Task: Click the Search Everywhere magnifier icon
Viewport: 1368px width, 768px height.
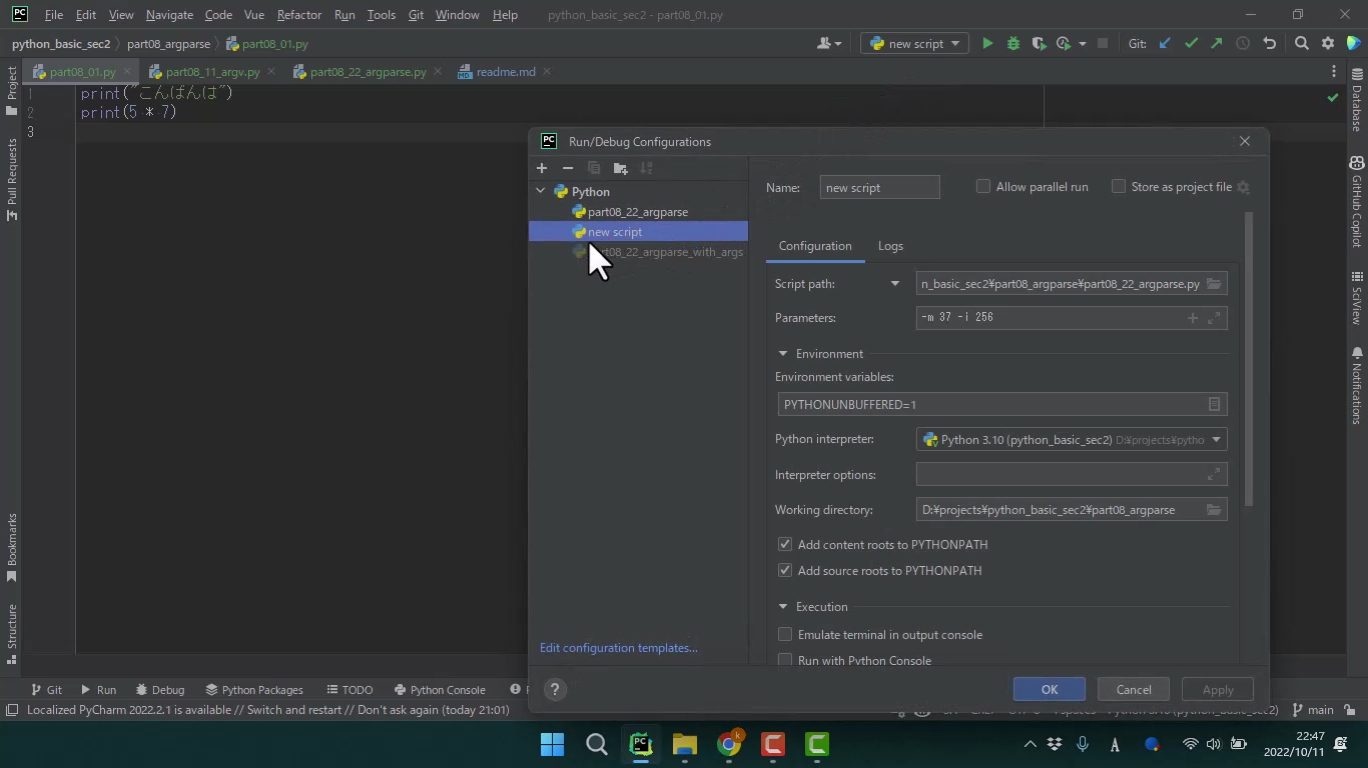Action: 1301,43
